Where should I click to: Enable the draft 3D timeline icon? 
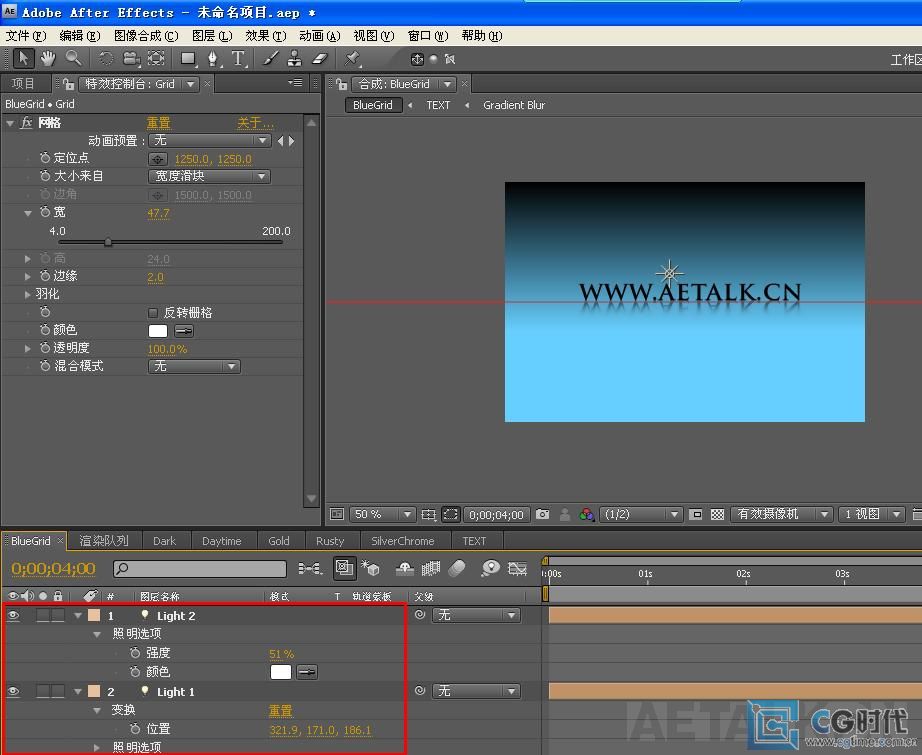(370, 568)
